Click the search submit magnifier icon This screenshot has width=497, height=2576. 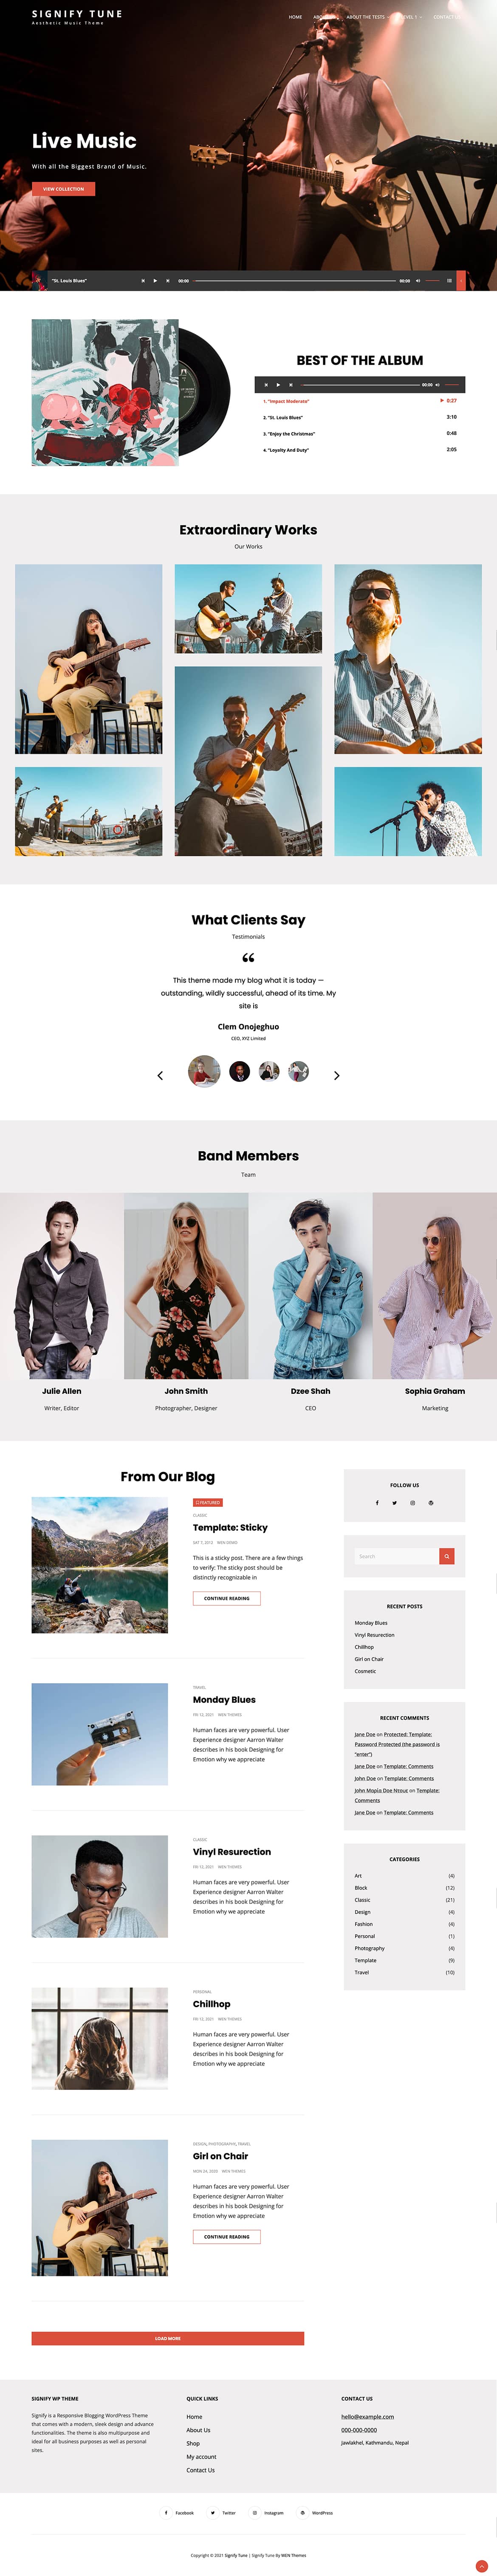click(x=447, y=1556)
